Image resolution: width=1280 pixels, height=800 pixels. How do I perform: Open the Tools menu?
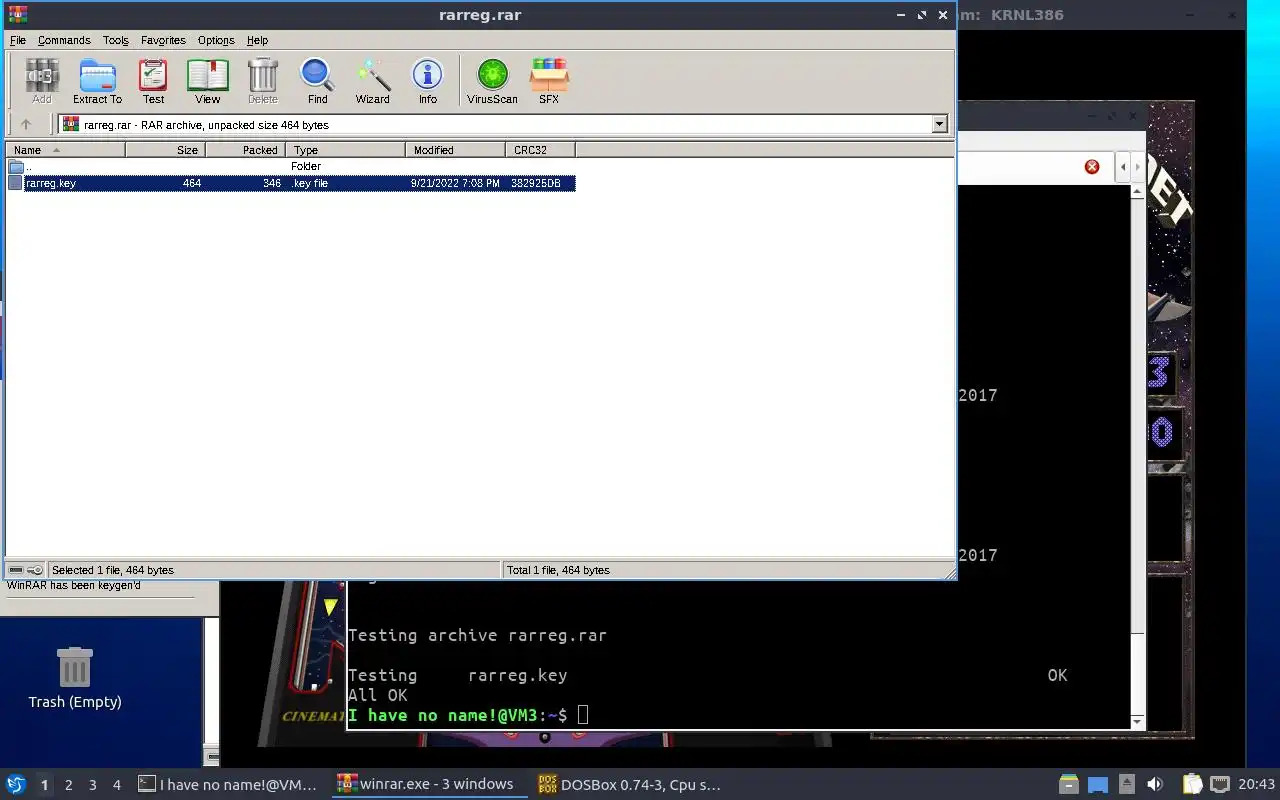[x=116, y=40]
